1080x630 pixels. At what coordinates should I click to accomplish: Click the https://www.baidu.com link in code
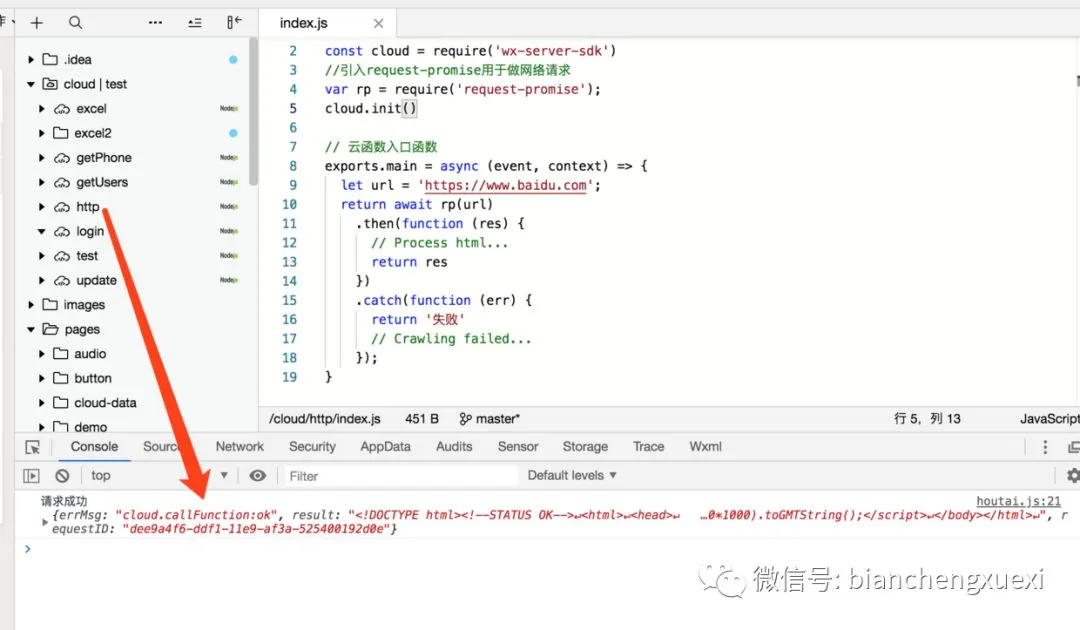[505, 185]
